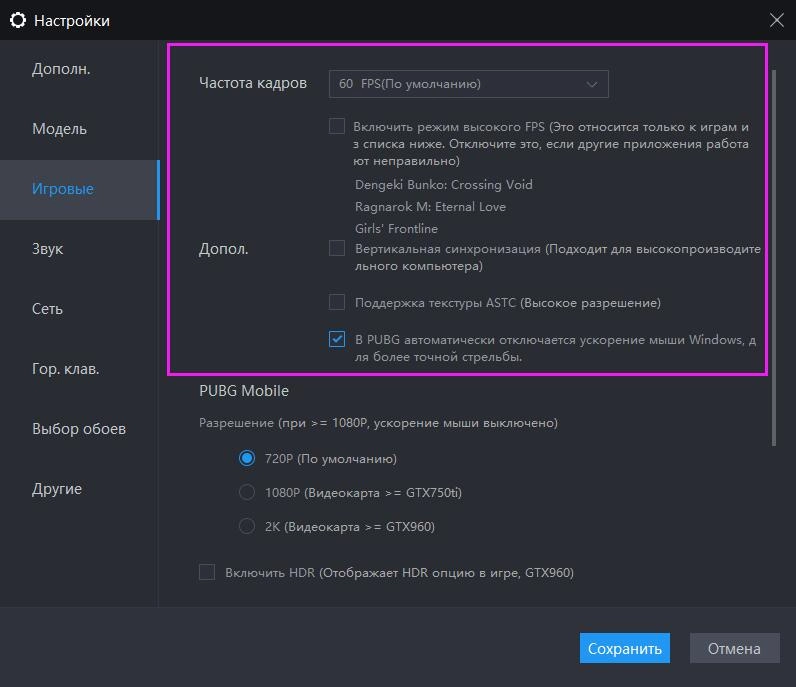Screen dimensions: 796x687
Task: Enable Поддержка текстуры ASTC checkbox
Action: click(x=337, y=302)
